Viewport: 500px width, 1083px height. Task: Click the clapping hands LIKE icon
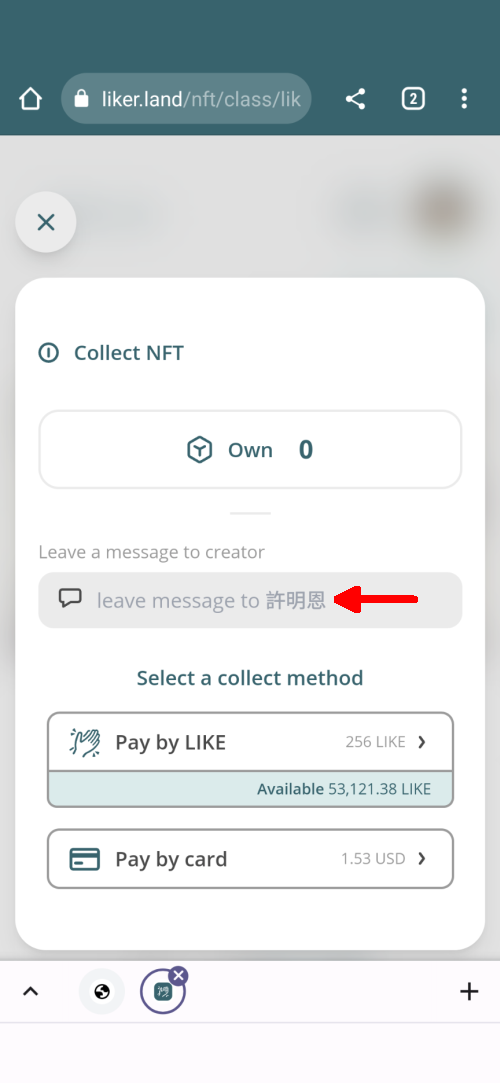pyautogui.click(x=86, y=742)
